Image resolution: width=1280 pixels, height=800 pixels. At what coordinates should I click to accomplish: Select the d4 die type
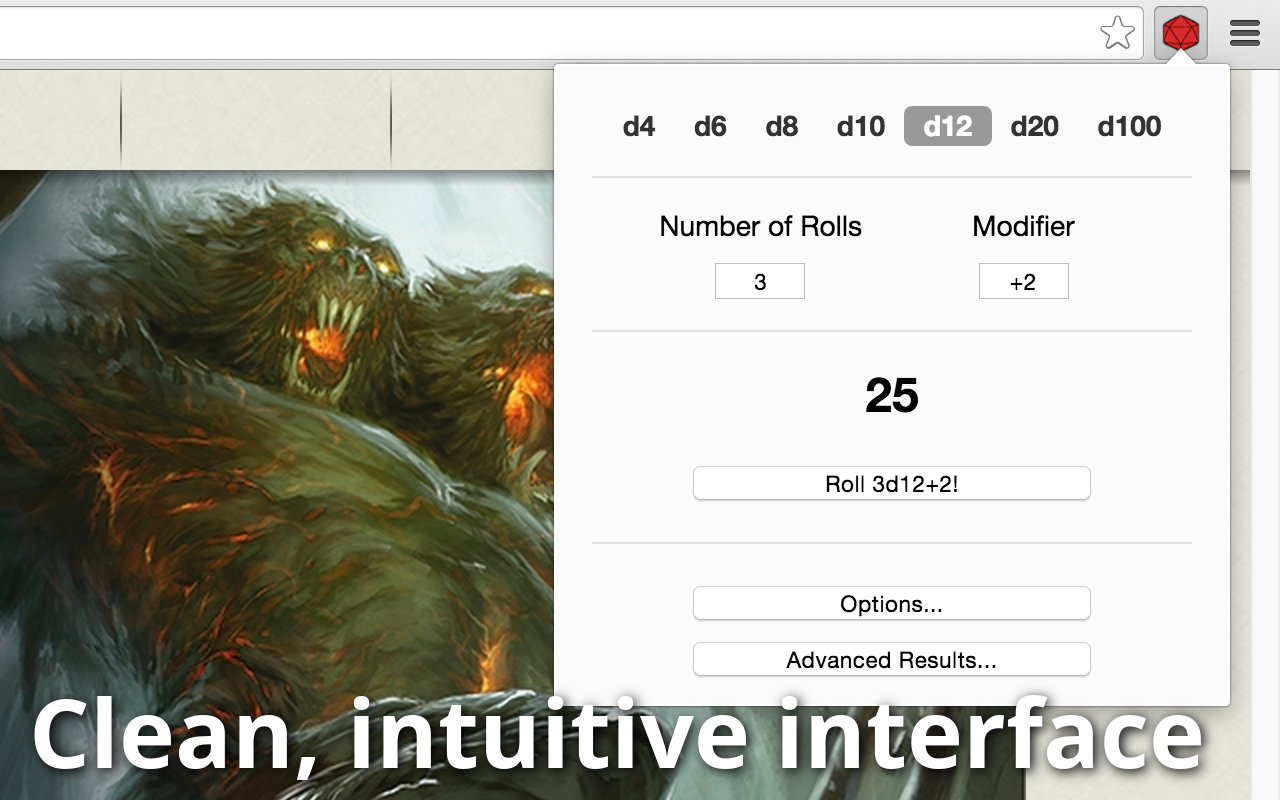639,126
